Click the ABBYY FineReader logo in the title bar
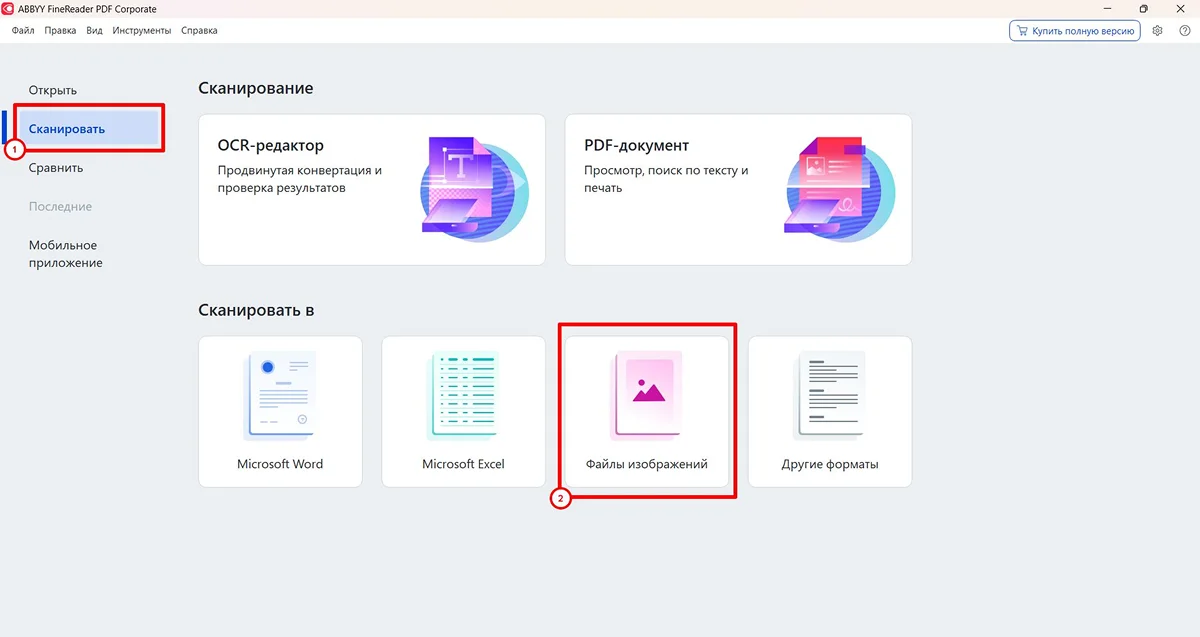Viewport: 1200px width, 637px height. pos(9,9)
